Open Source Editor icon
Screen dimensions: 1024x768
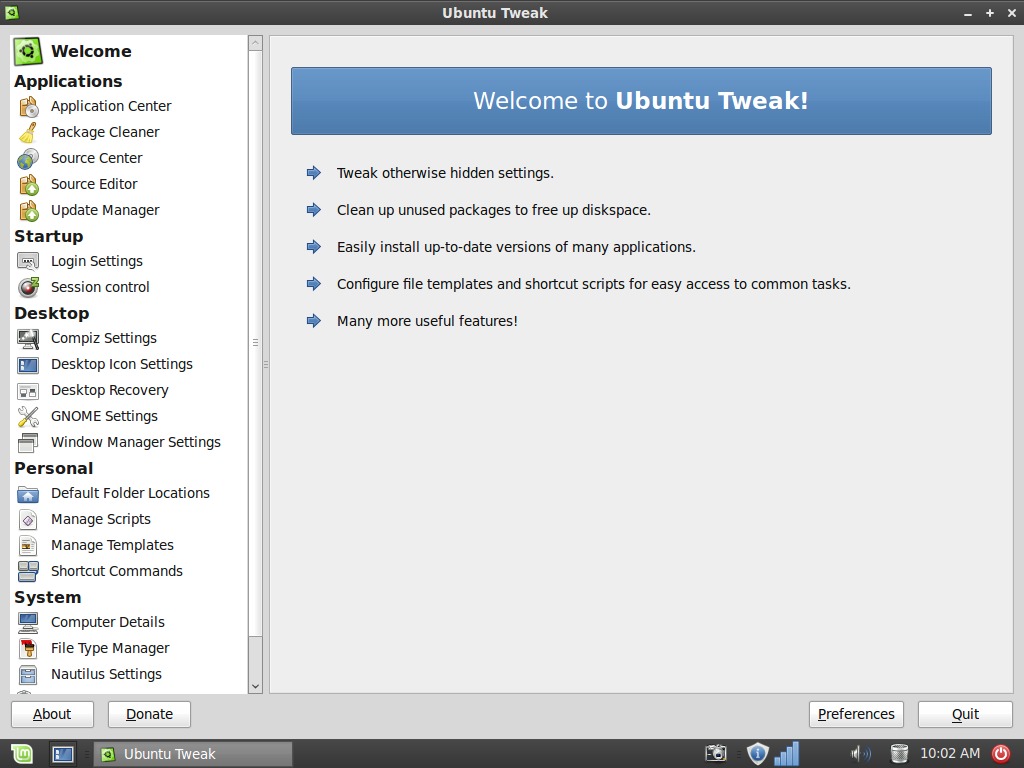(x=28, y=184)
